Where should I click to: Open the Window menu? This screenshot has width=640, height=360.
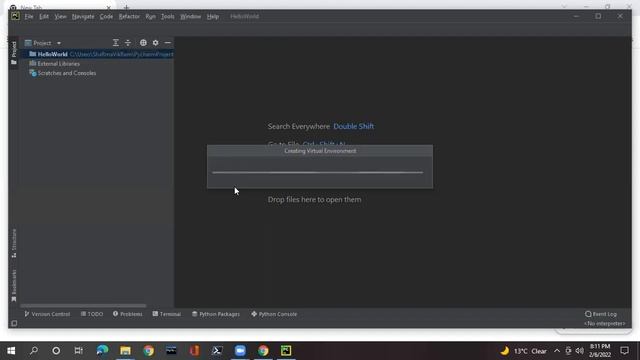191,17
